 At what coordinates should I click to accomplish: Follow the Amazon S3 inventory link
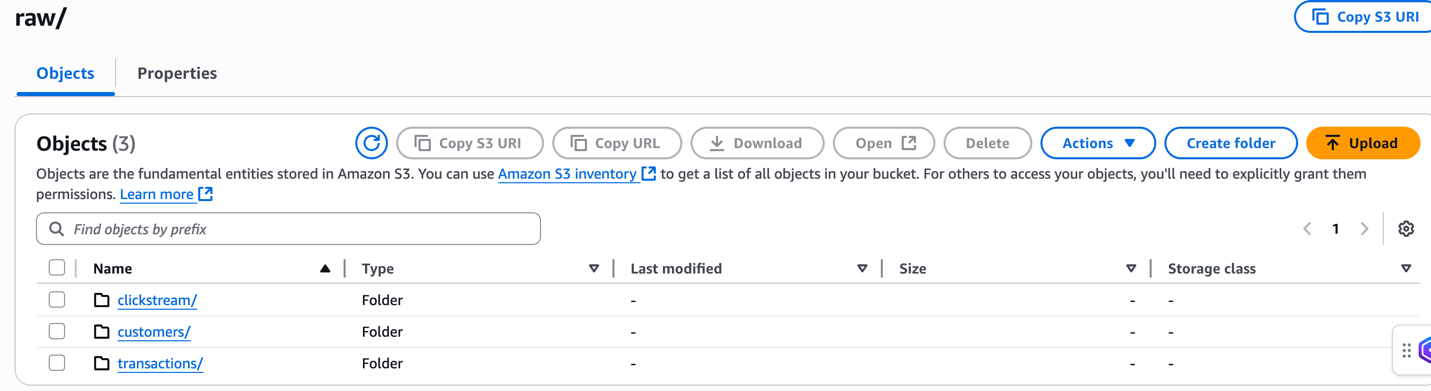pyautogui.click(x=567, y=173)
